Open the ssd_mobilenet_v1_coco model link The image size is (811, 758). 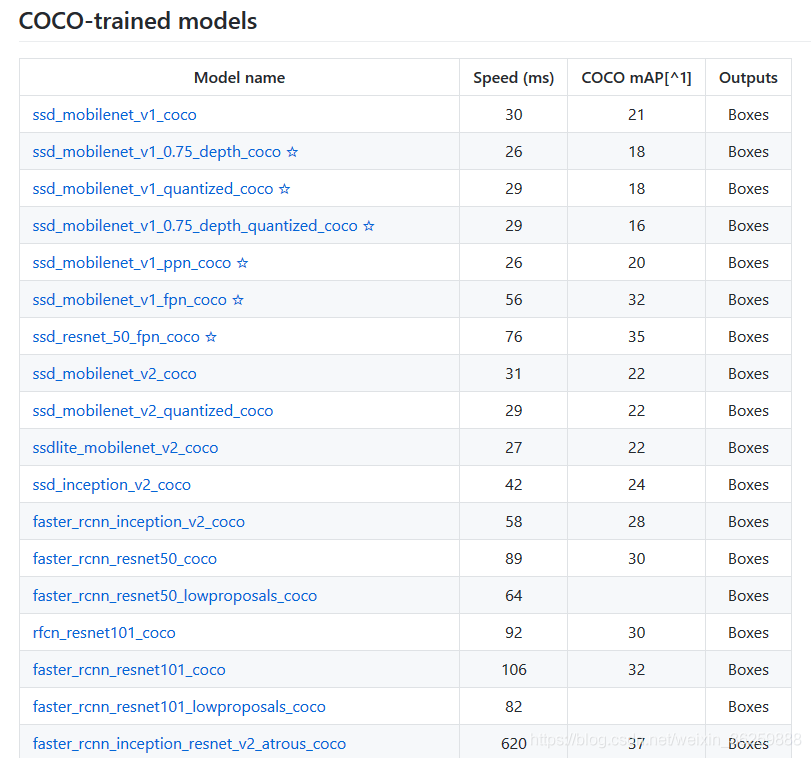114,115
